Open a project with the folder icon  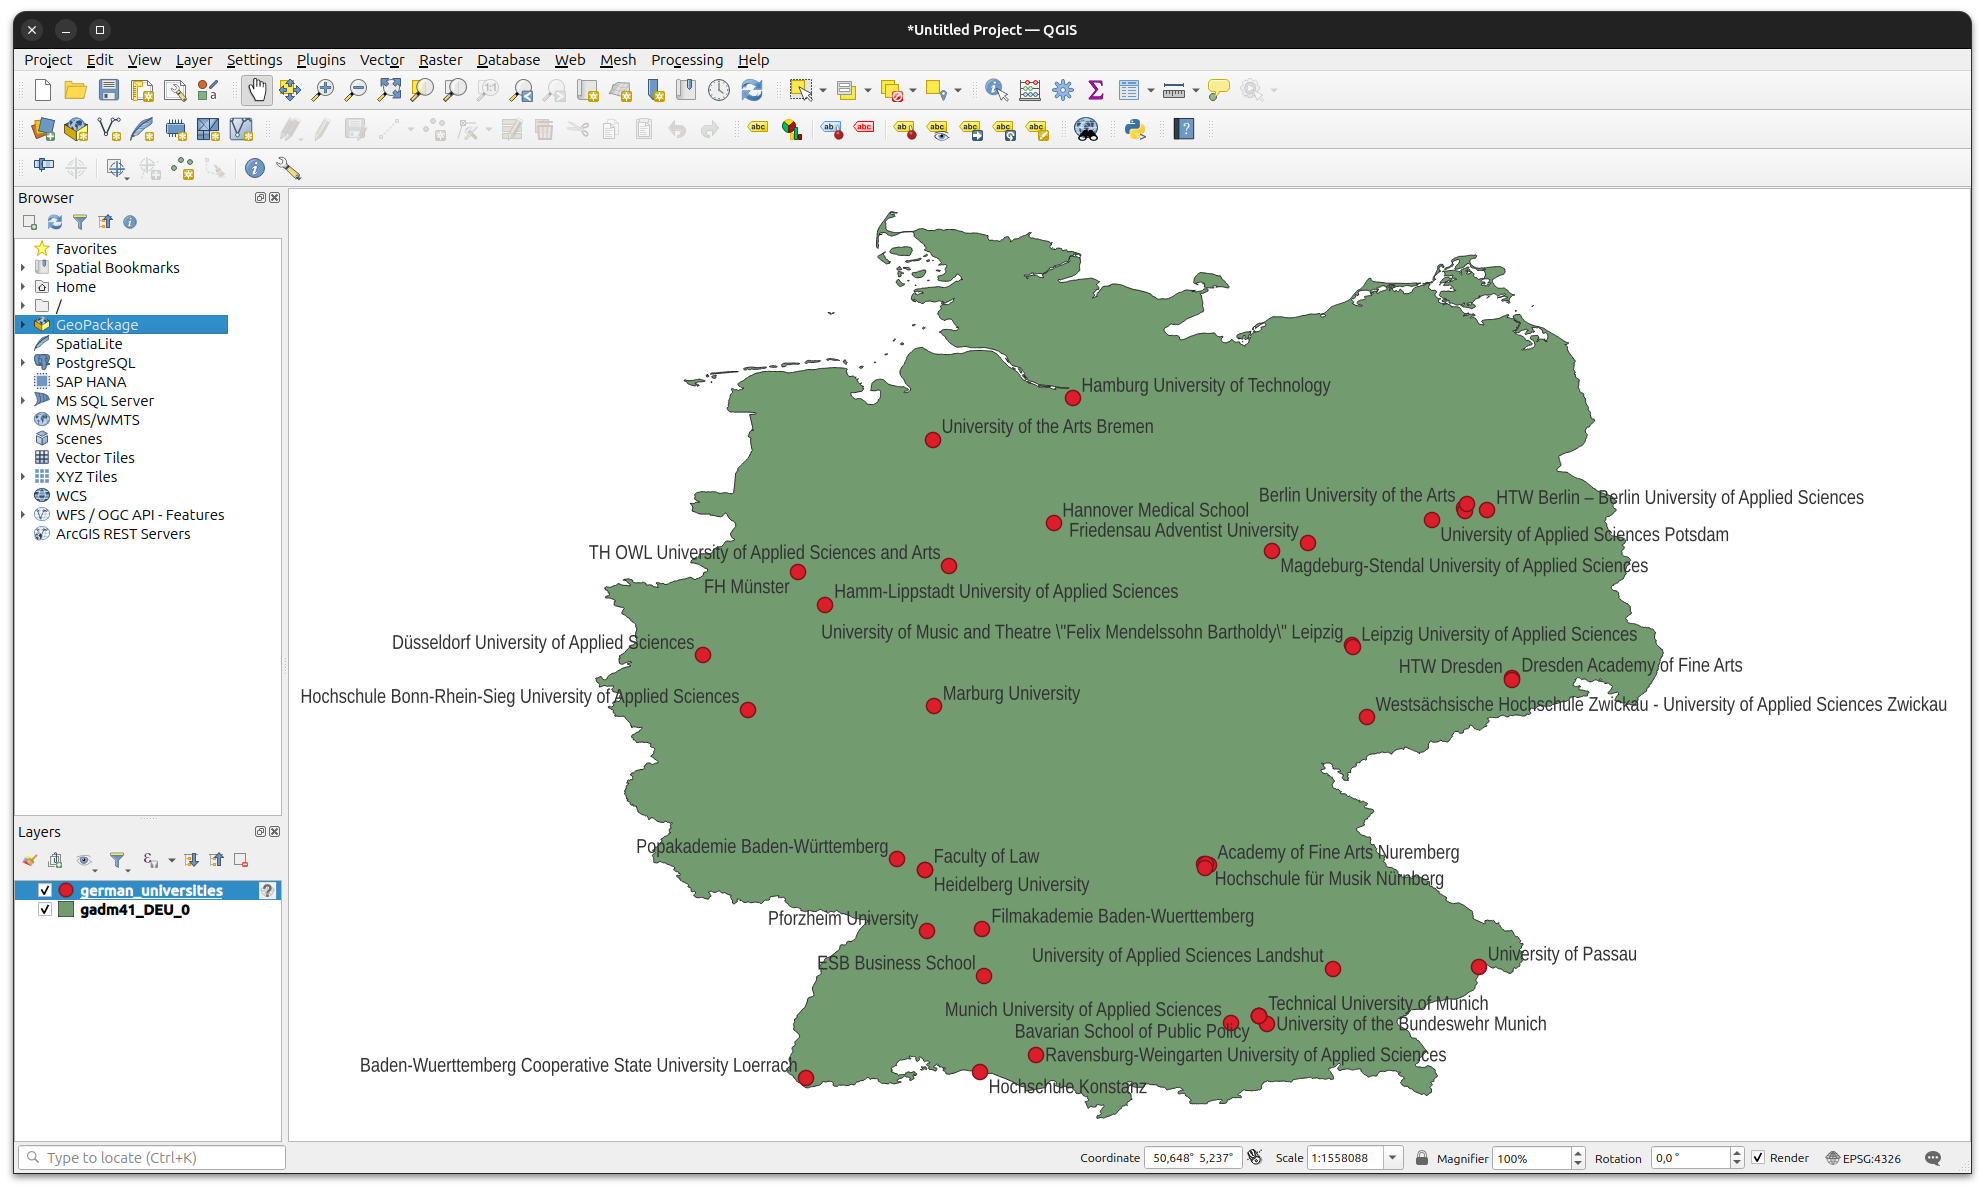[x=75, y=90]
